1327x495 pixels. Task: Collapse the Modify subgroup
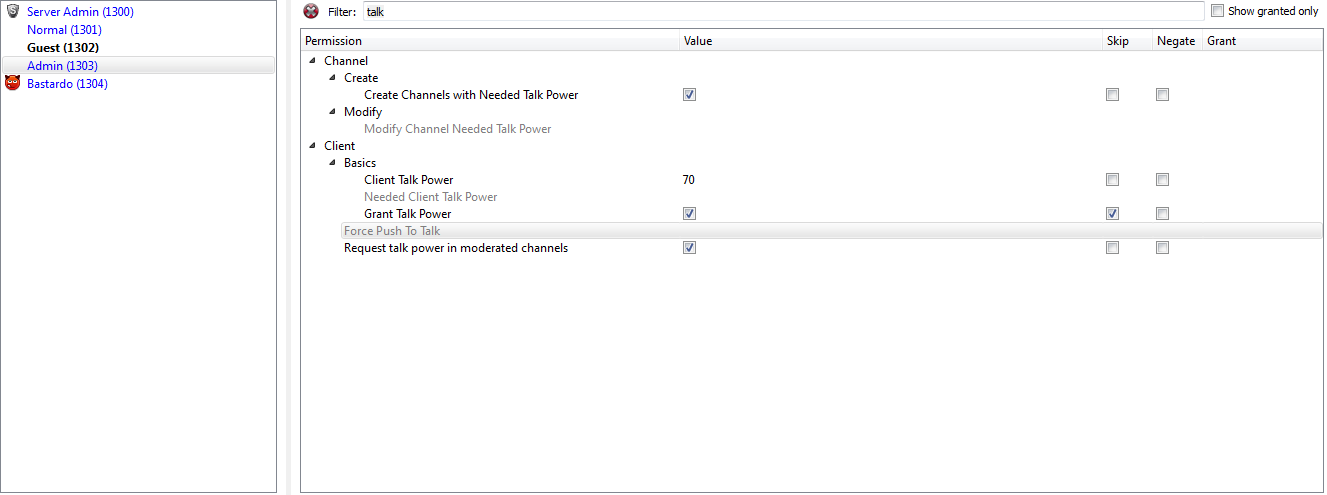[x=333, y=112]
